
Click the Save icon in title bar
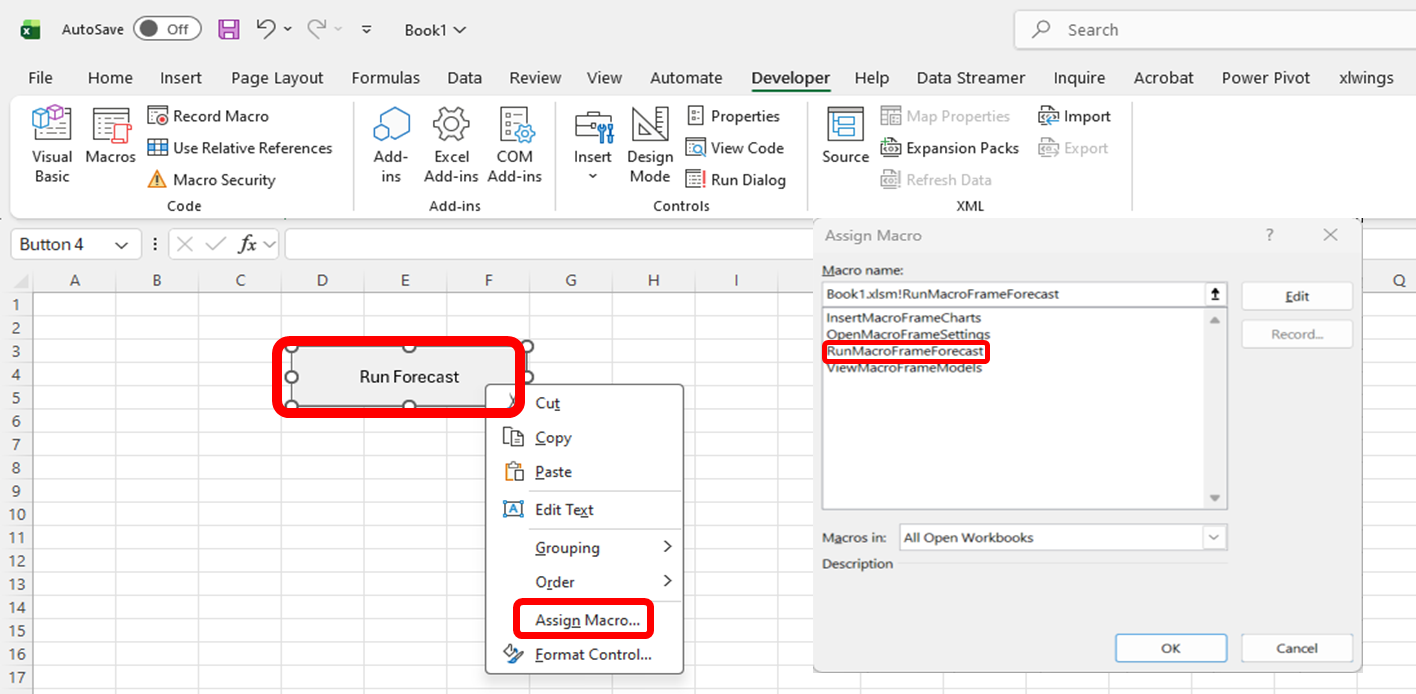[x=228, y=29]
